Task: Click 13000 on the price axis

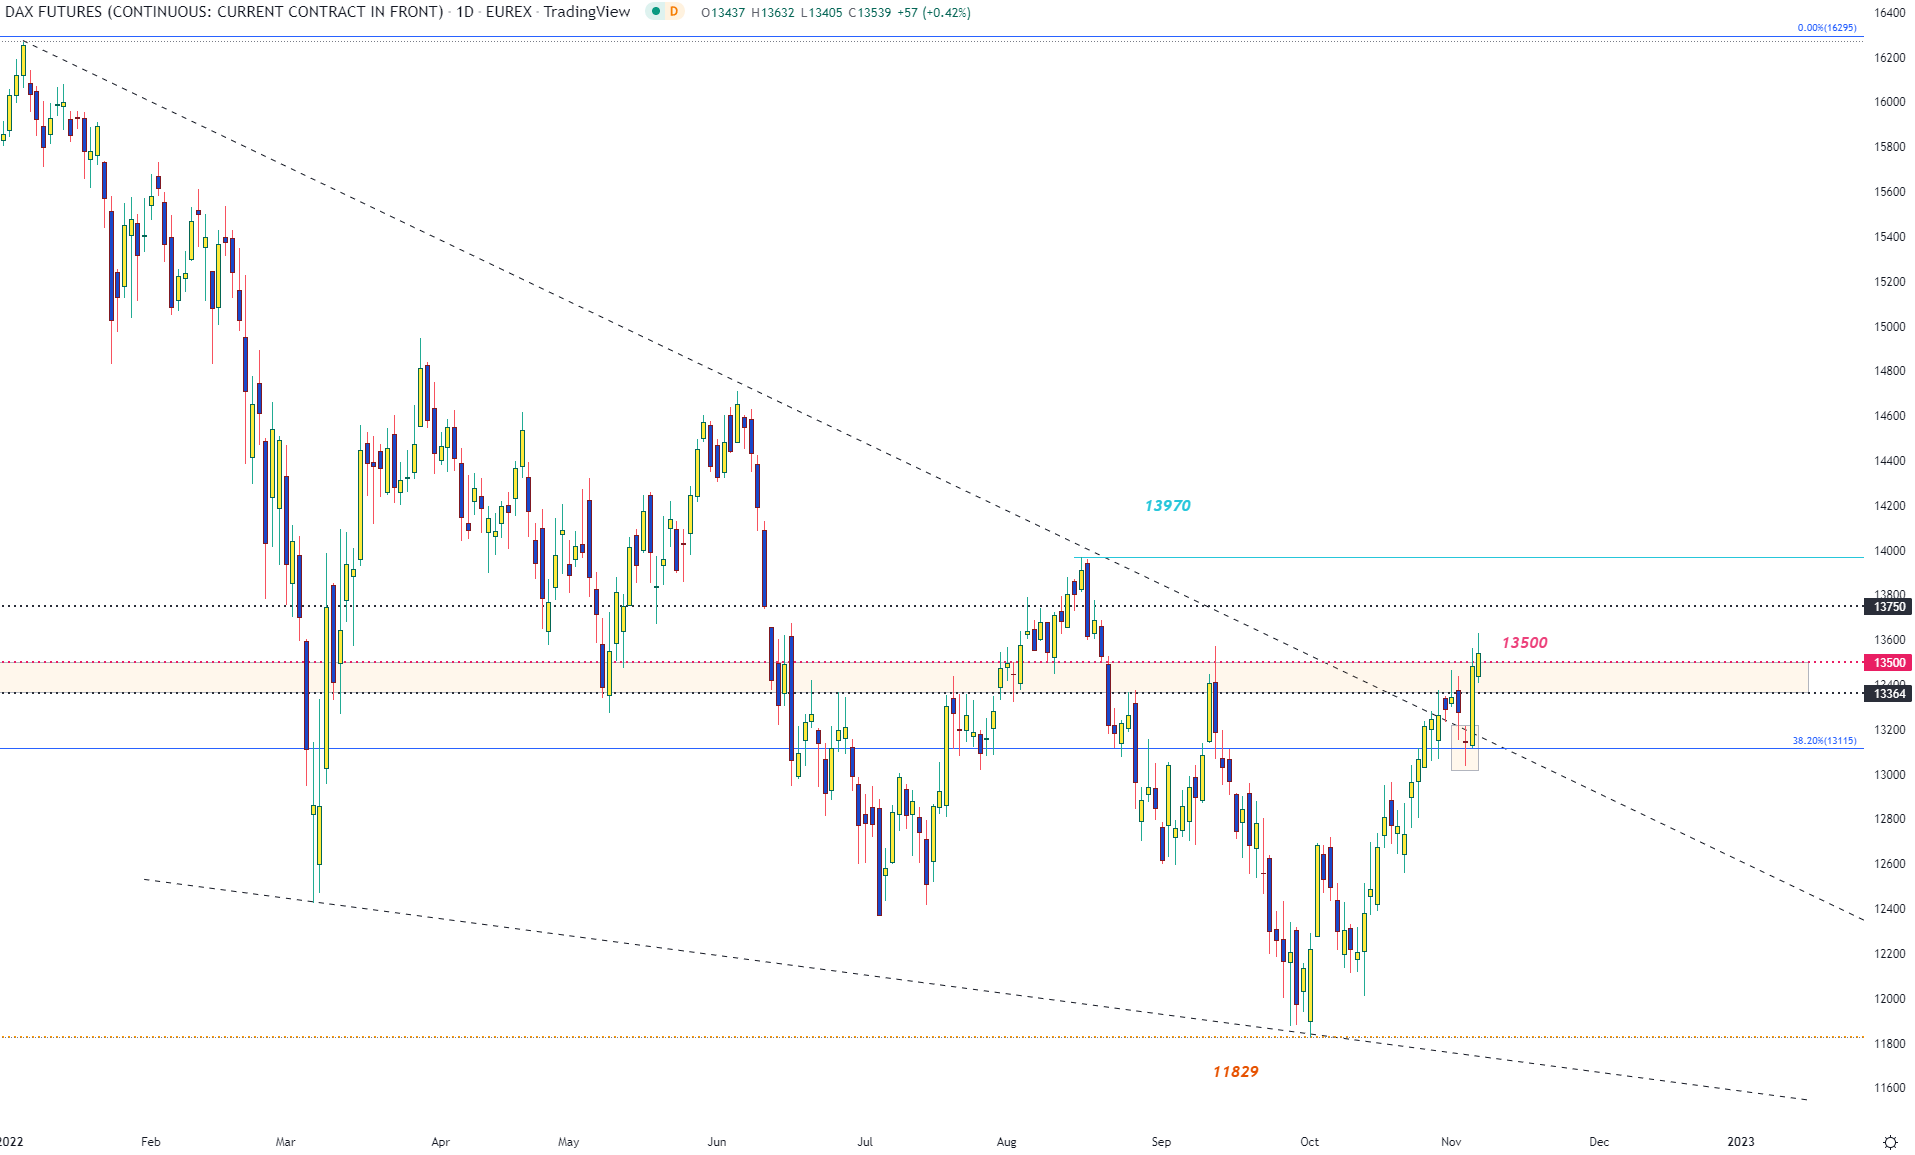Action: coord(1889,775)
